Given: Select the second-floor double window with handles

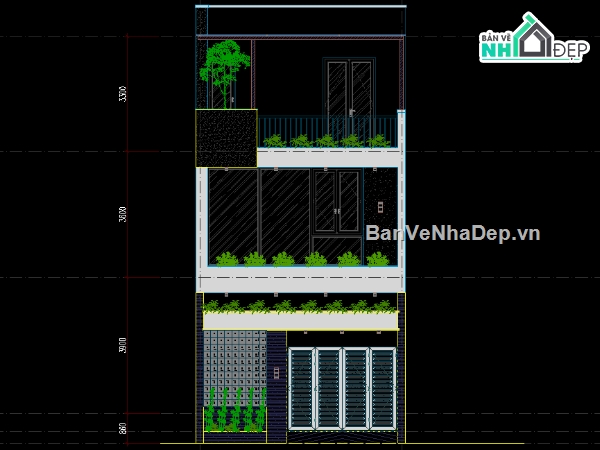Looking at the screenshot, I should (337, 202).
